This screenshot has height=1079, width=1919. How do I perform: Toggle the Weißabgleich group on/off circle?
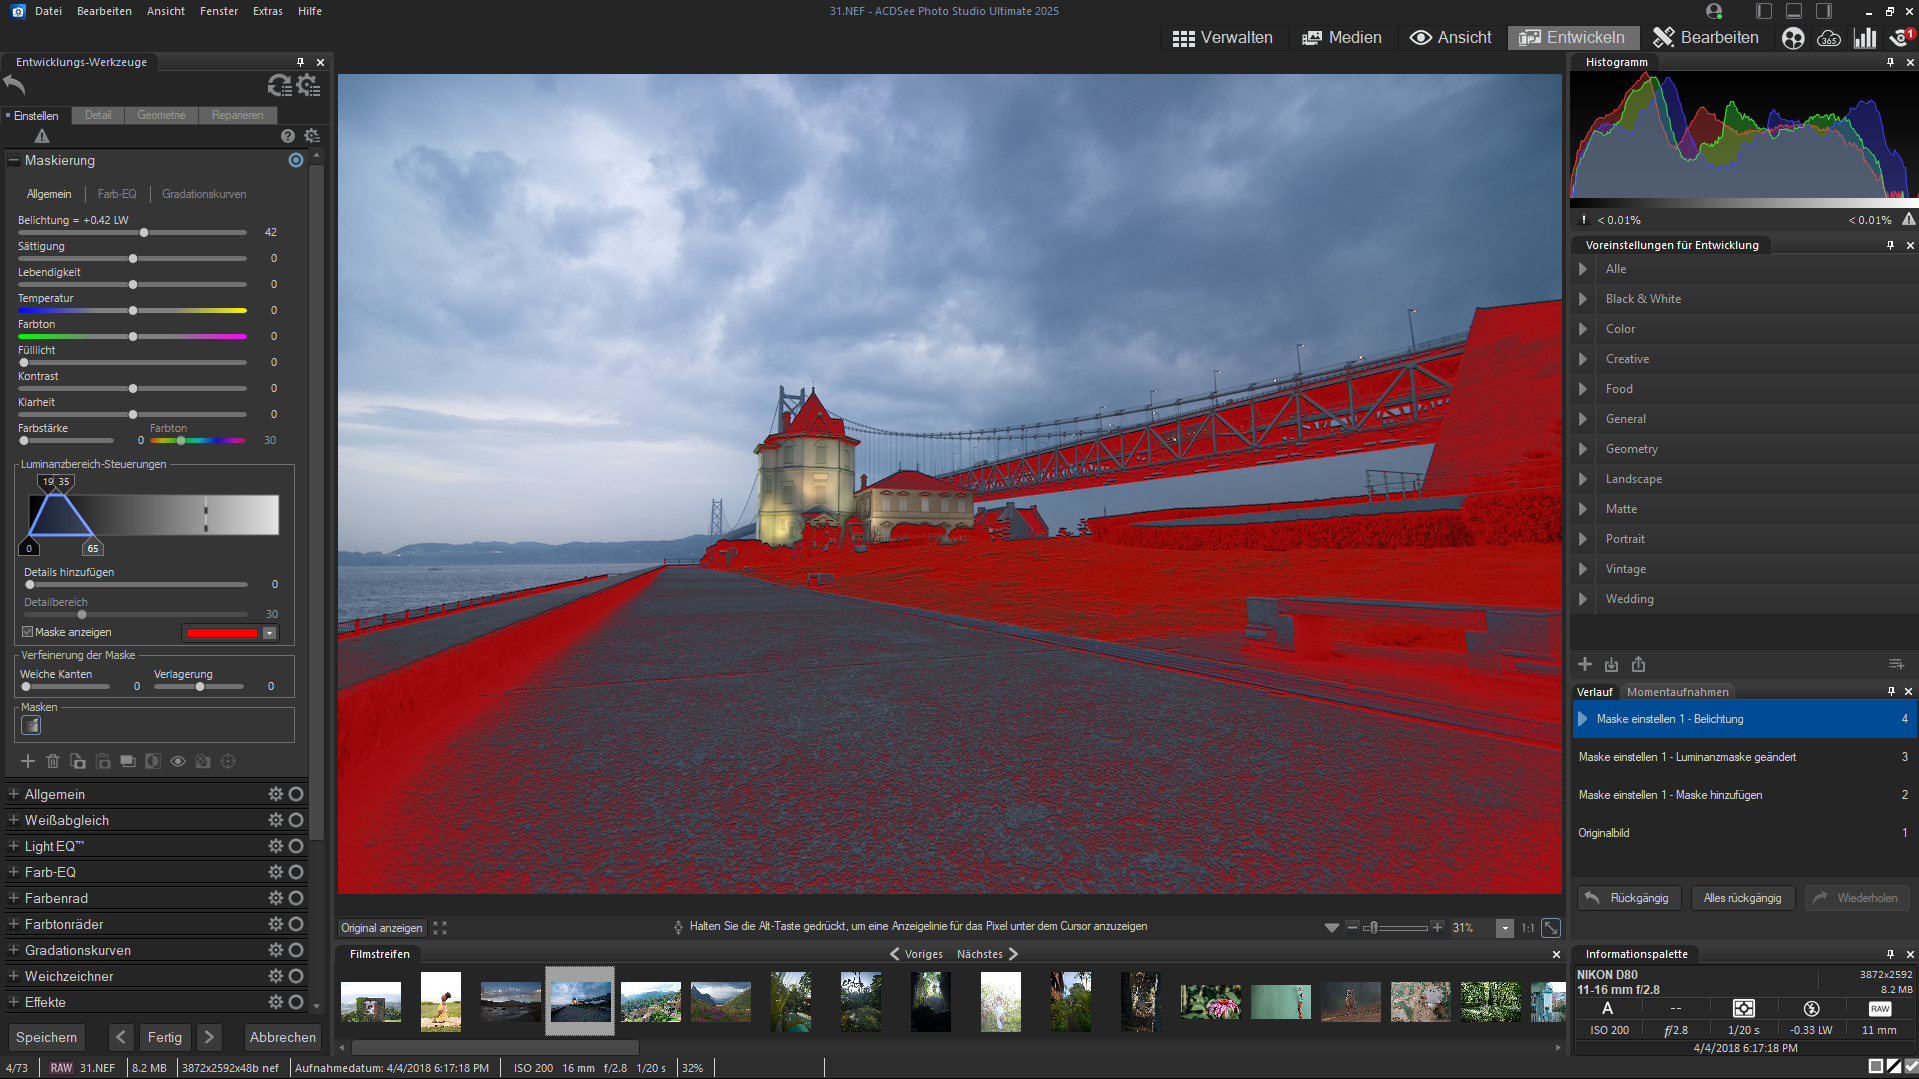pos(296,820)
